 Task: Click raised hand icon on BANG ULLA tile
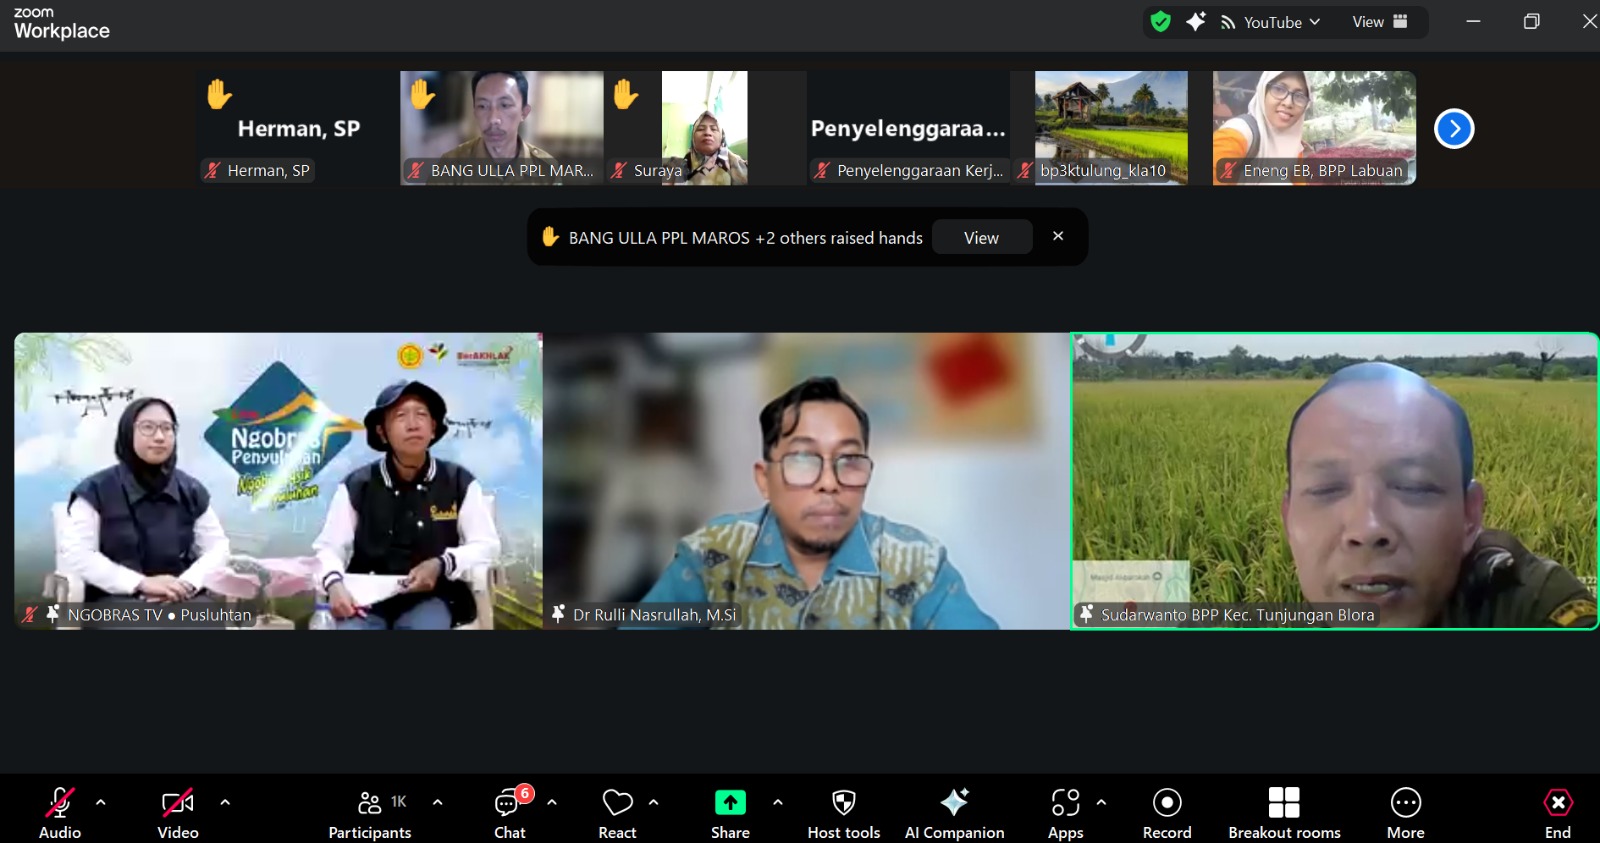pos(422,94)
